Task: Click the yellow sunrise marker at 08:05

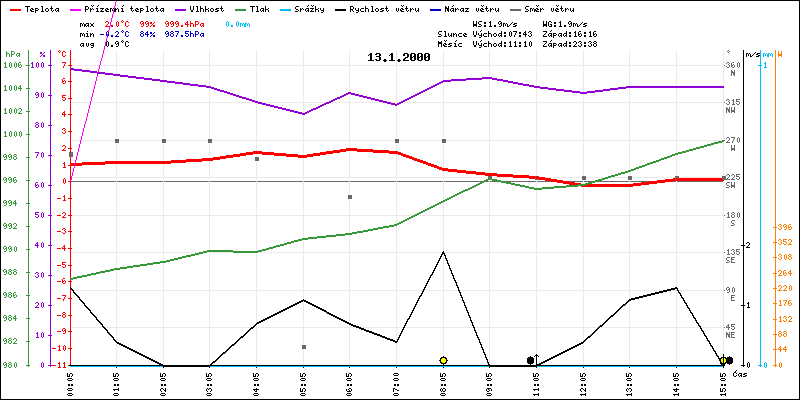Action: click(x=443, y=360)
